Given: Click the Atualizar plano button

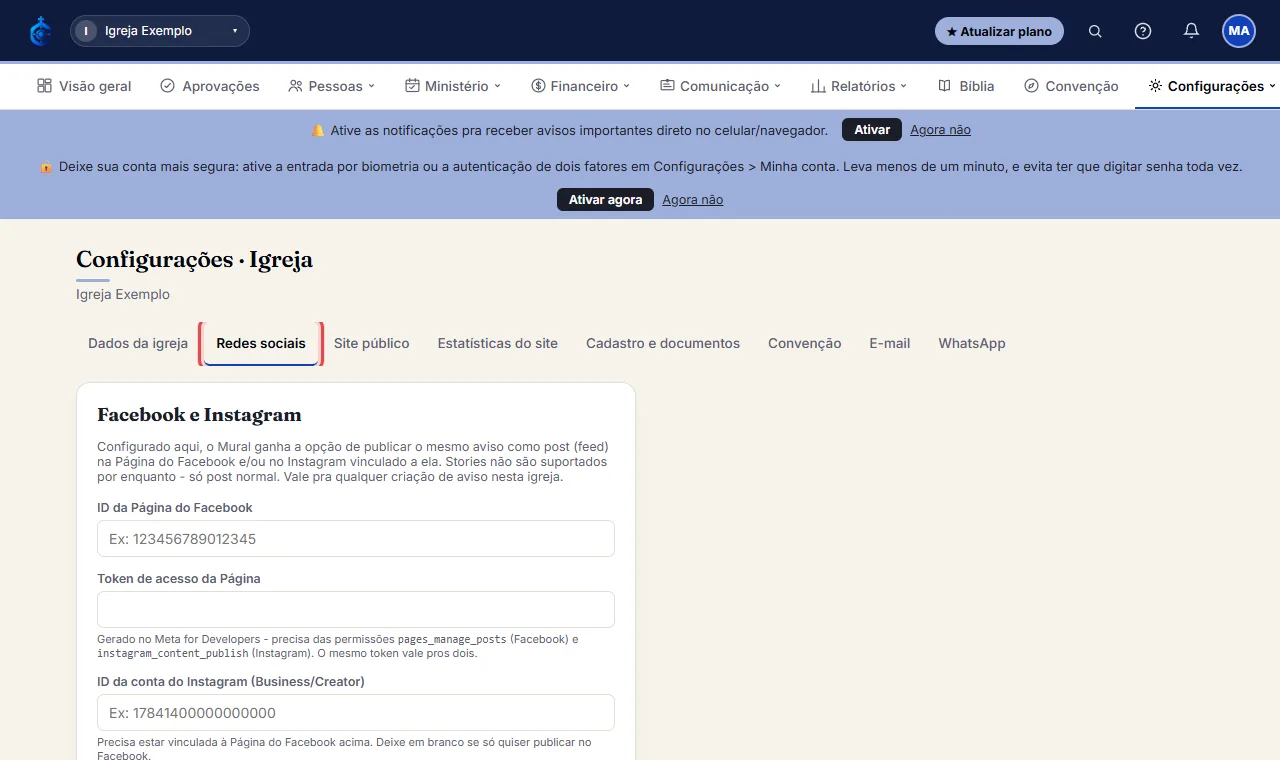Looking at the screenshot, I should click(999, 31).
